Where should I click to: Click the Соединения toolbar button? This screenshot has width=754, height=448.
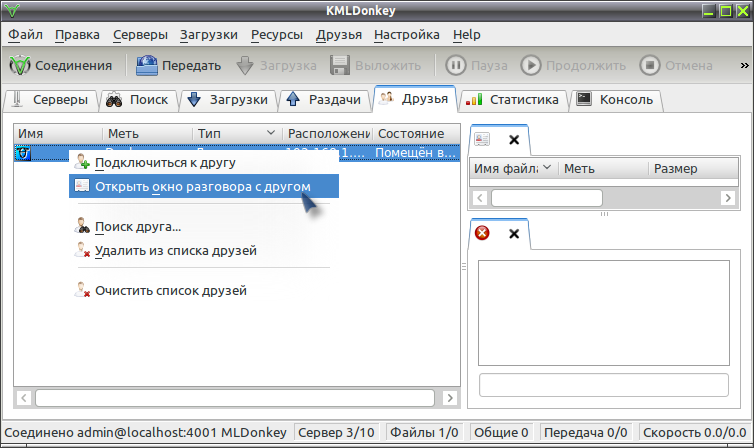pyautogui.click(x=61, y=65)
